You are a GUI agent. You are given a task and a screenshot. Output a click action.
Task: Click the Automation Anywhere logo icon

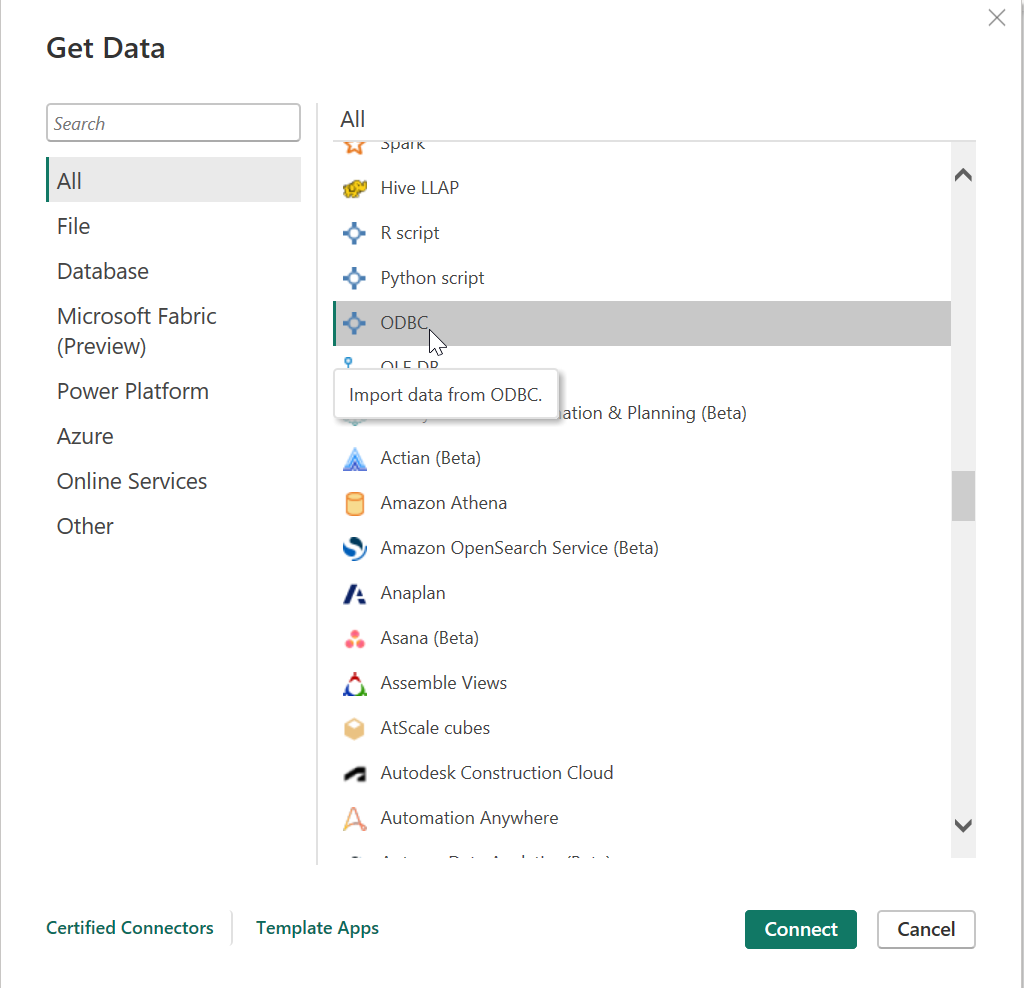355,819
